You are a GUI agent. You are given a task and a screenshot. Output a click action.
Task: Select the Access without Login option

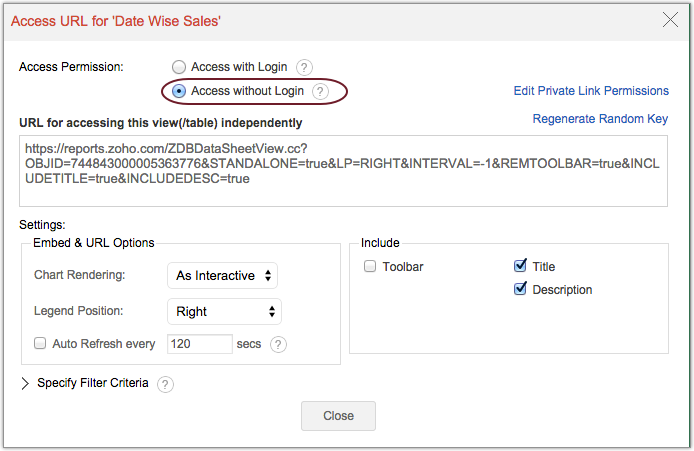[x=179, y=91]
